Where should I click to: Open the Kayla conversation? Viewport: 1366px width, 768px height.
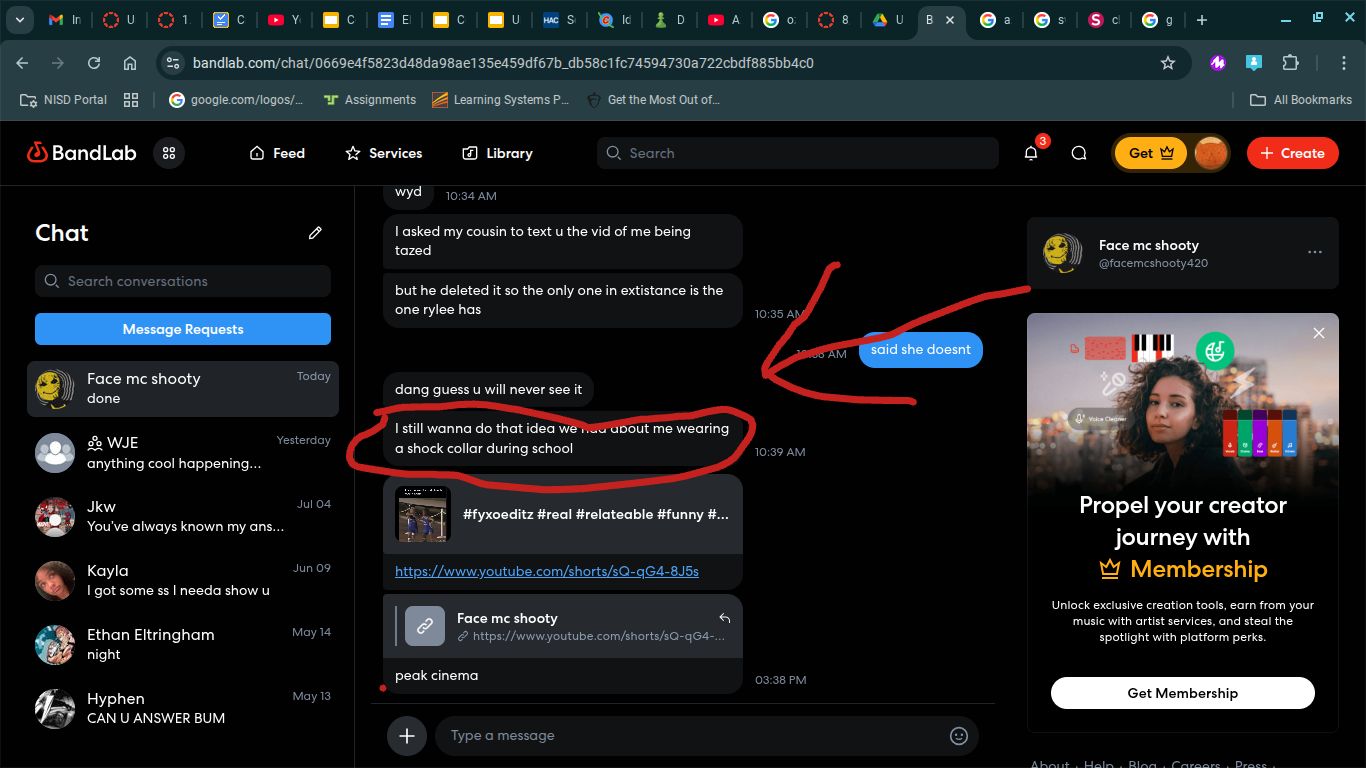pos(183,580)
